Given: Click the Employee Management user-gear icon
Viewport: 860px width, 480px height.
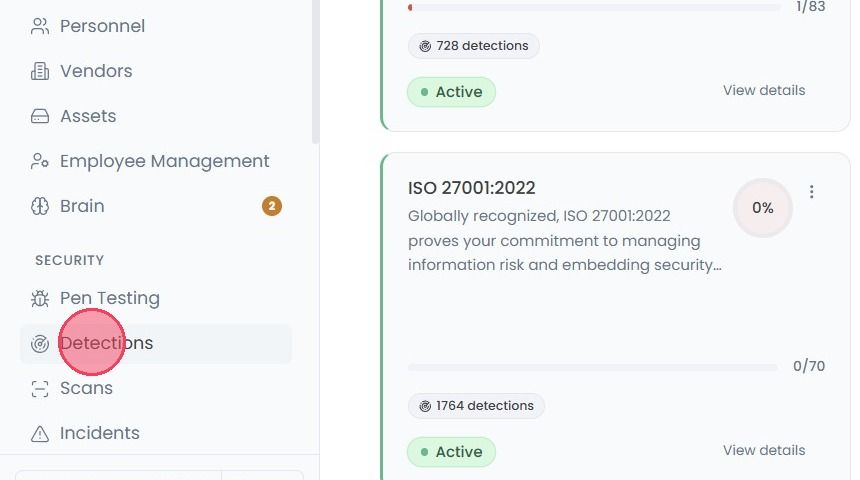Looking at the screenshot, I should click(40, 161).
